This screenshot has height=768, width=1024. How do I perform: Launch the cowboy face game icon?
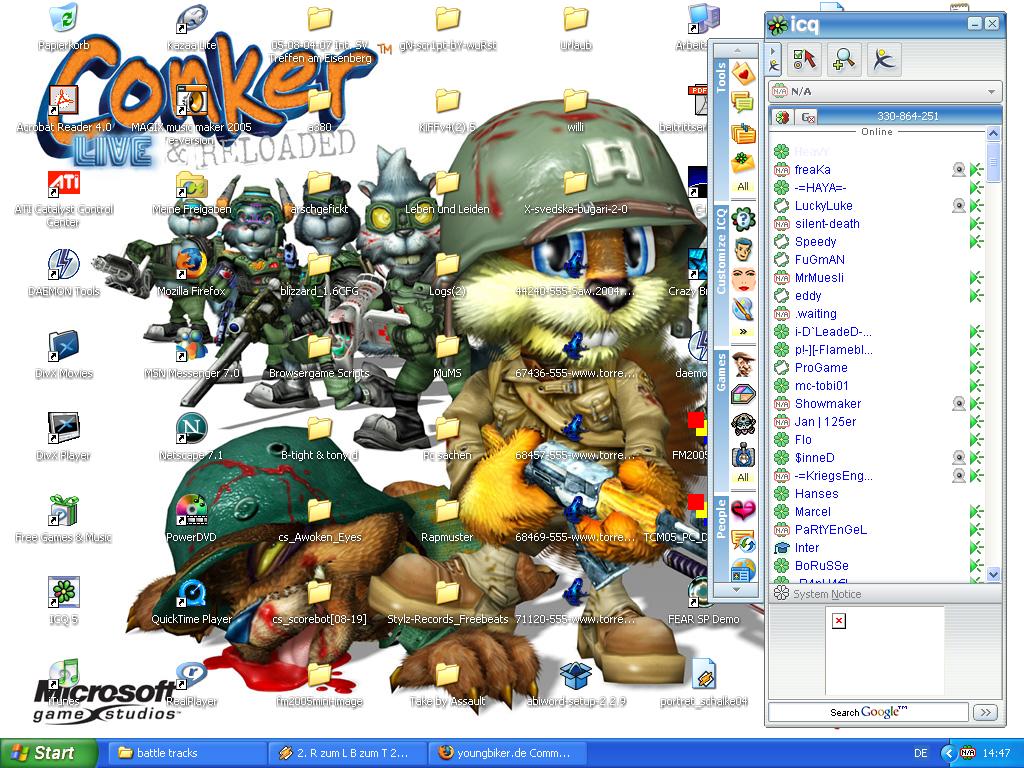743,363
